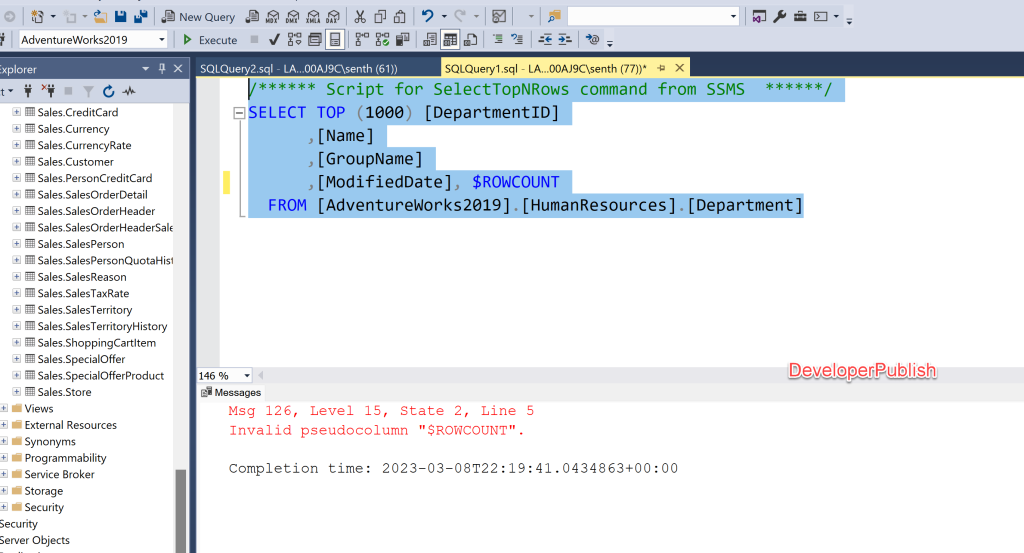Click the Save All icon
Viewport: 1024px width, 553px height.
[x=140, y=16]
